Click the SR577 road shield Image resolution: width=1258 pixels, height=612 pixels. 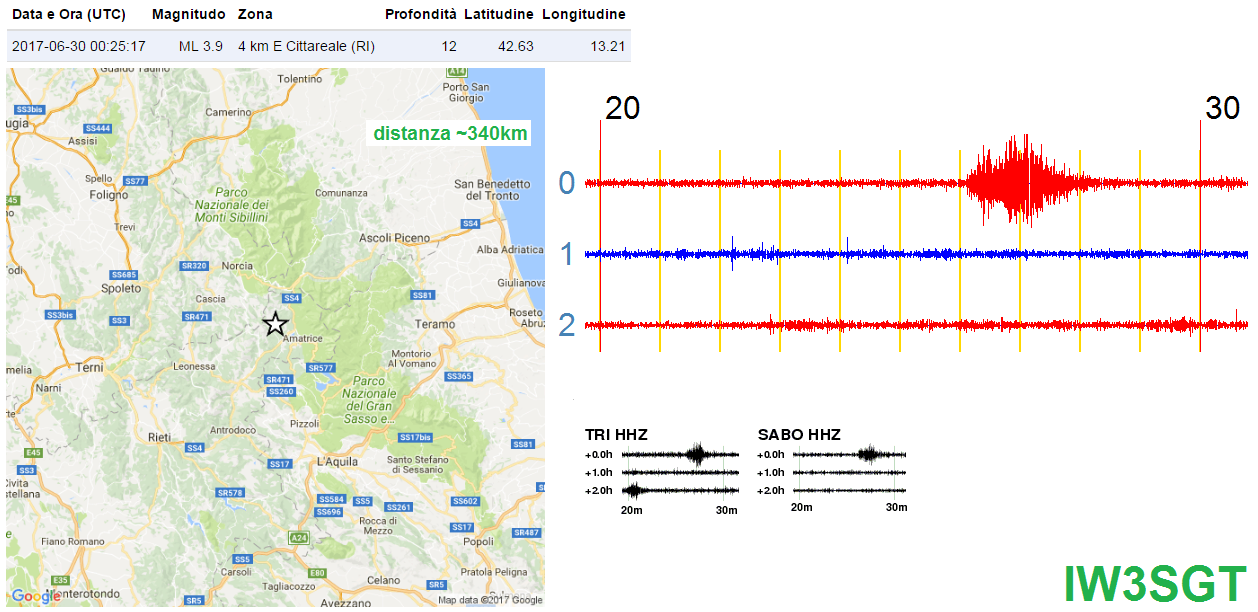320,368
